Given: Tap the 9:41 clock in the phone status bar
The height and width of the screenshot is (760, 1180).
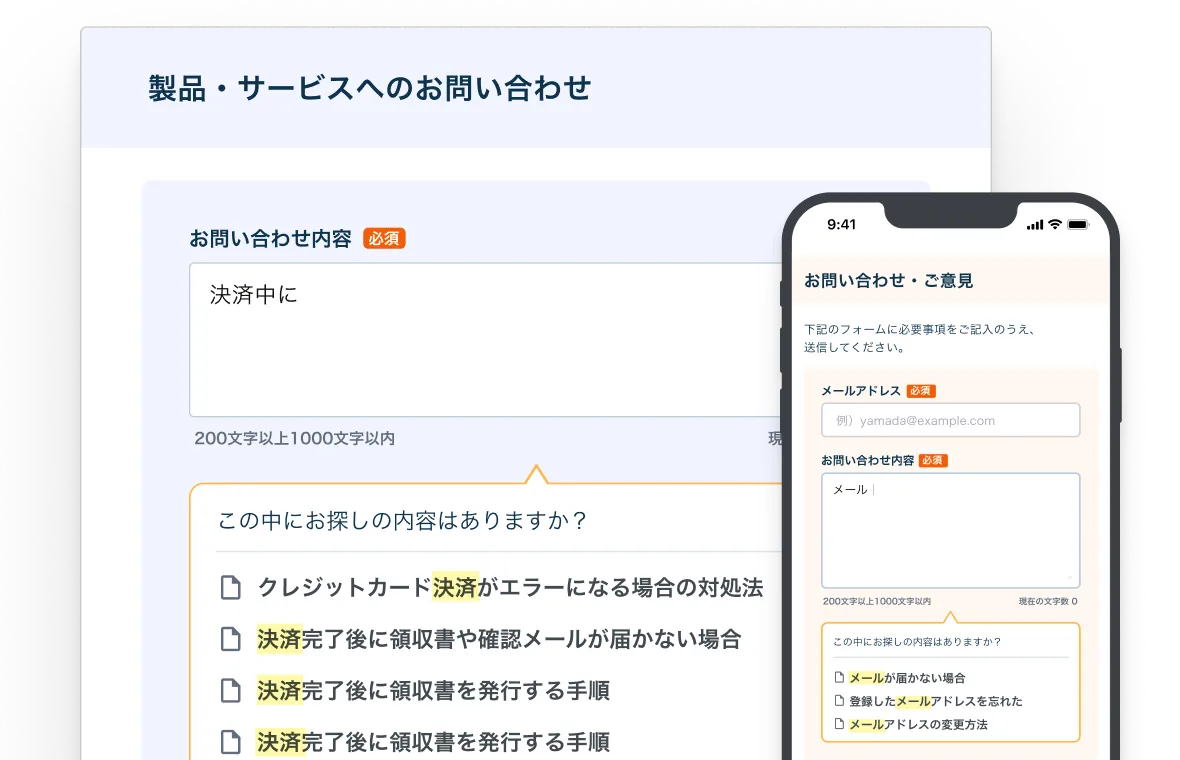Looking at the screenshot, I should pos(842,225).
